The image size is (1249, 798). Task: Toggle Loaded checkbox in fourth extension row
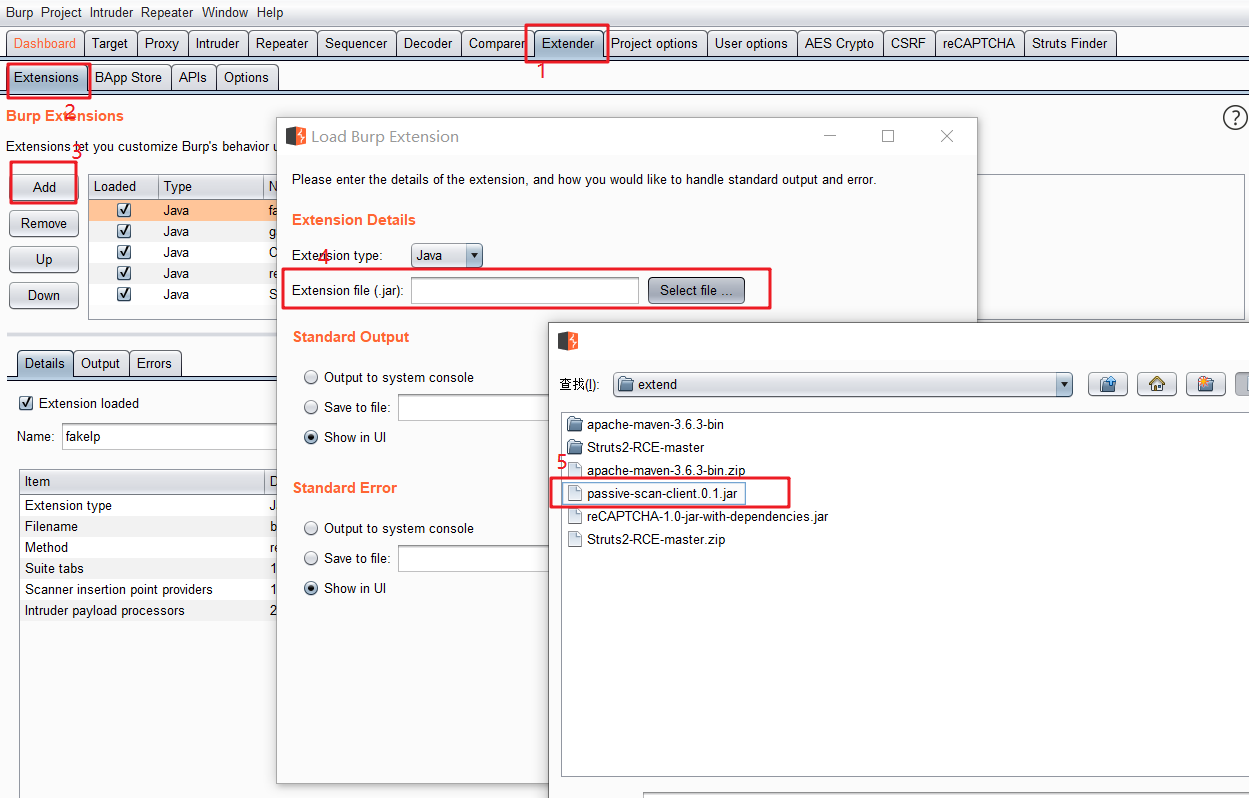[124, 274]
